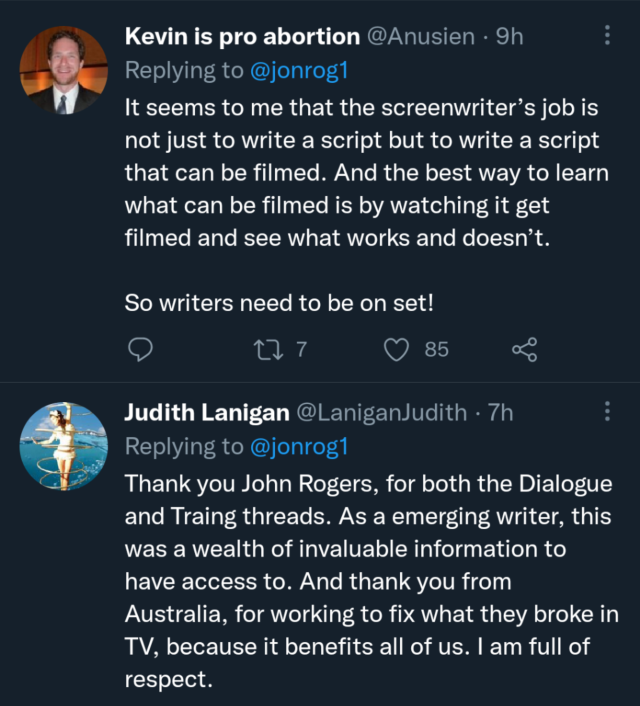Screen dimensions: 640x706
Task: Open more options on Judith Lanigan's tweet
Action: (x=607, y=412)
